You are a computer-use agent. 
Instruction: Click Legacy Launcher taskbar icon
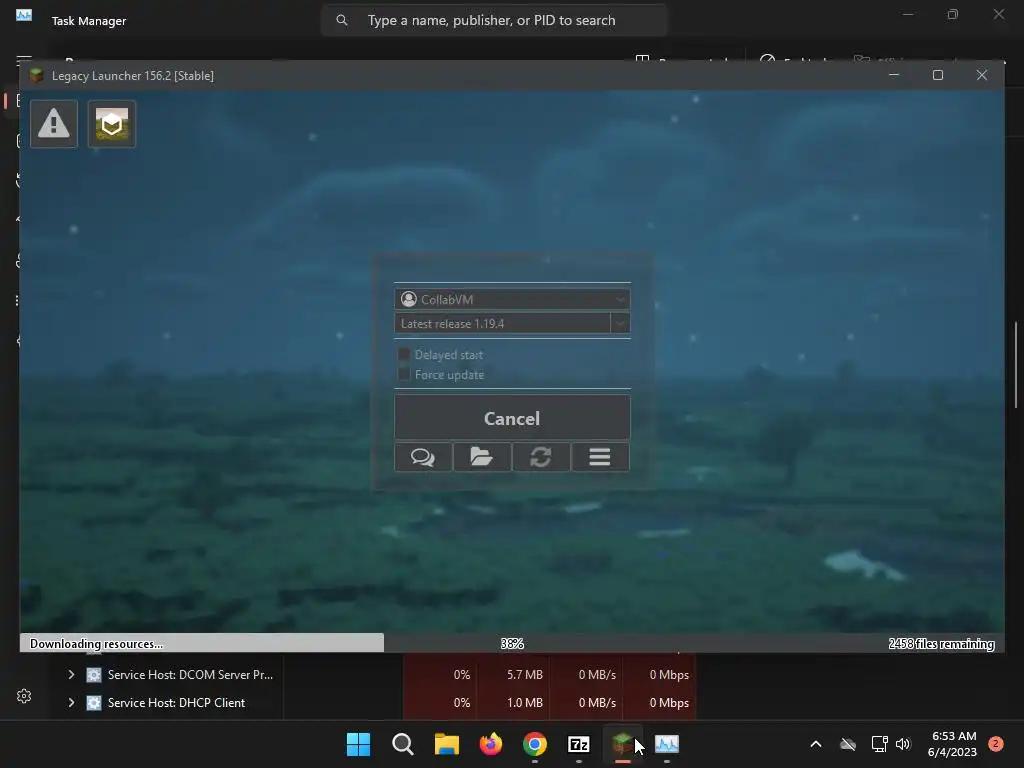click(622, 744)
